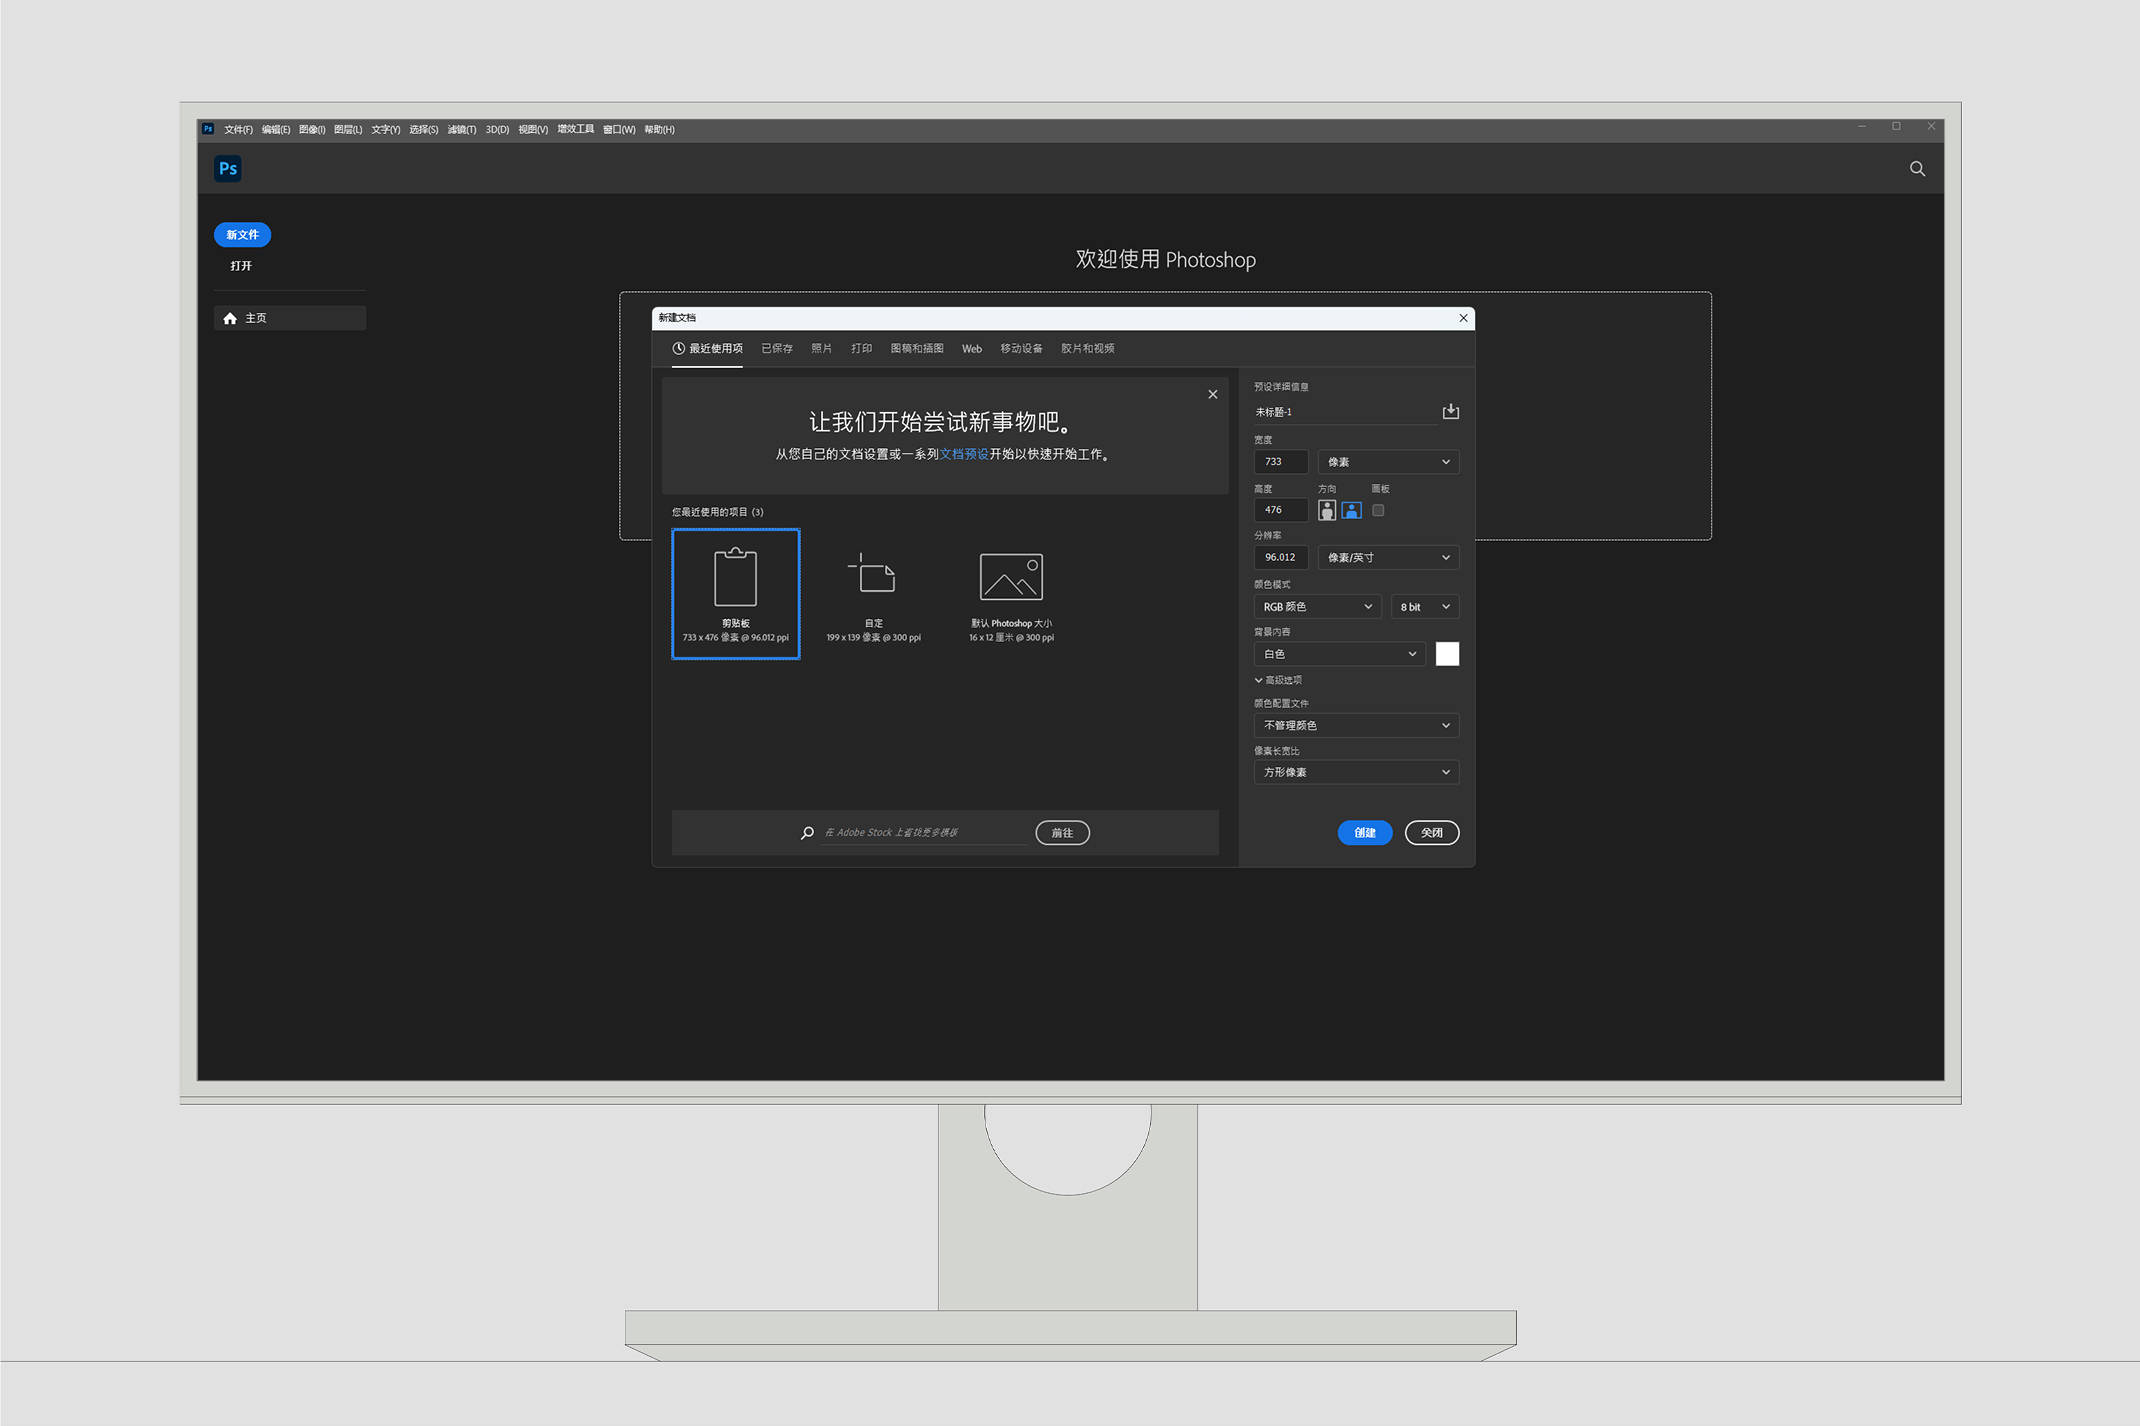Viewport: 2140px width, 1426px height.
Task: Click the 关闭 close button
Action: (1431, 833)
